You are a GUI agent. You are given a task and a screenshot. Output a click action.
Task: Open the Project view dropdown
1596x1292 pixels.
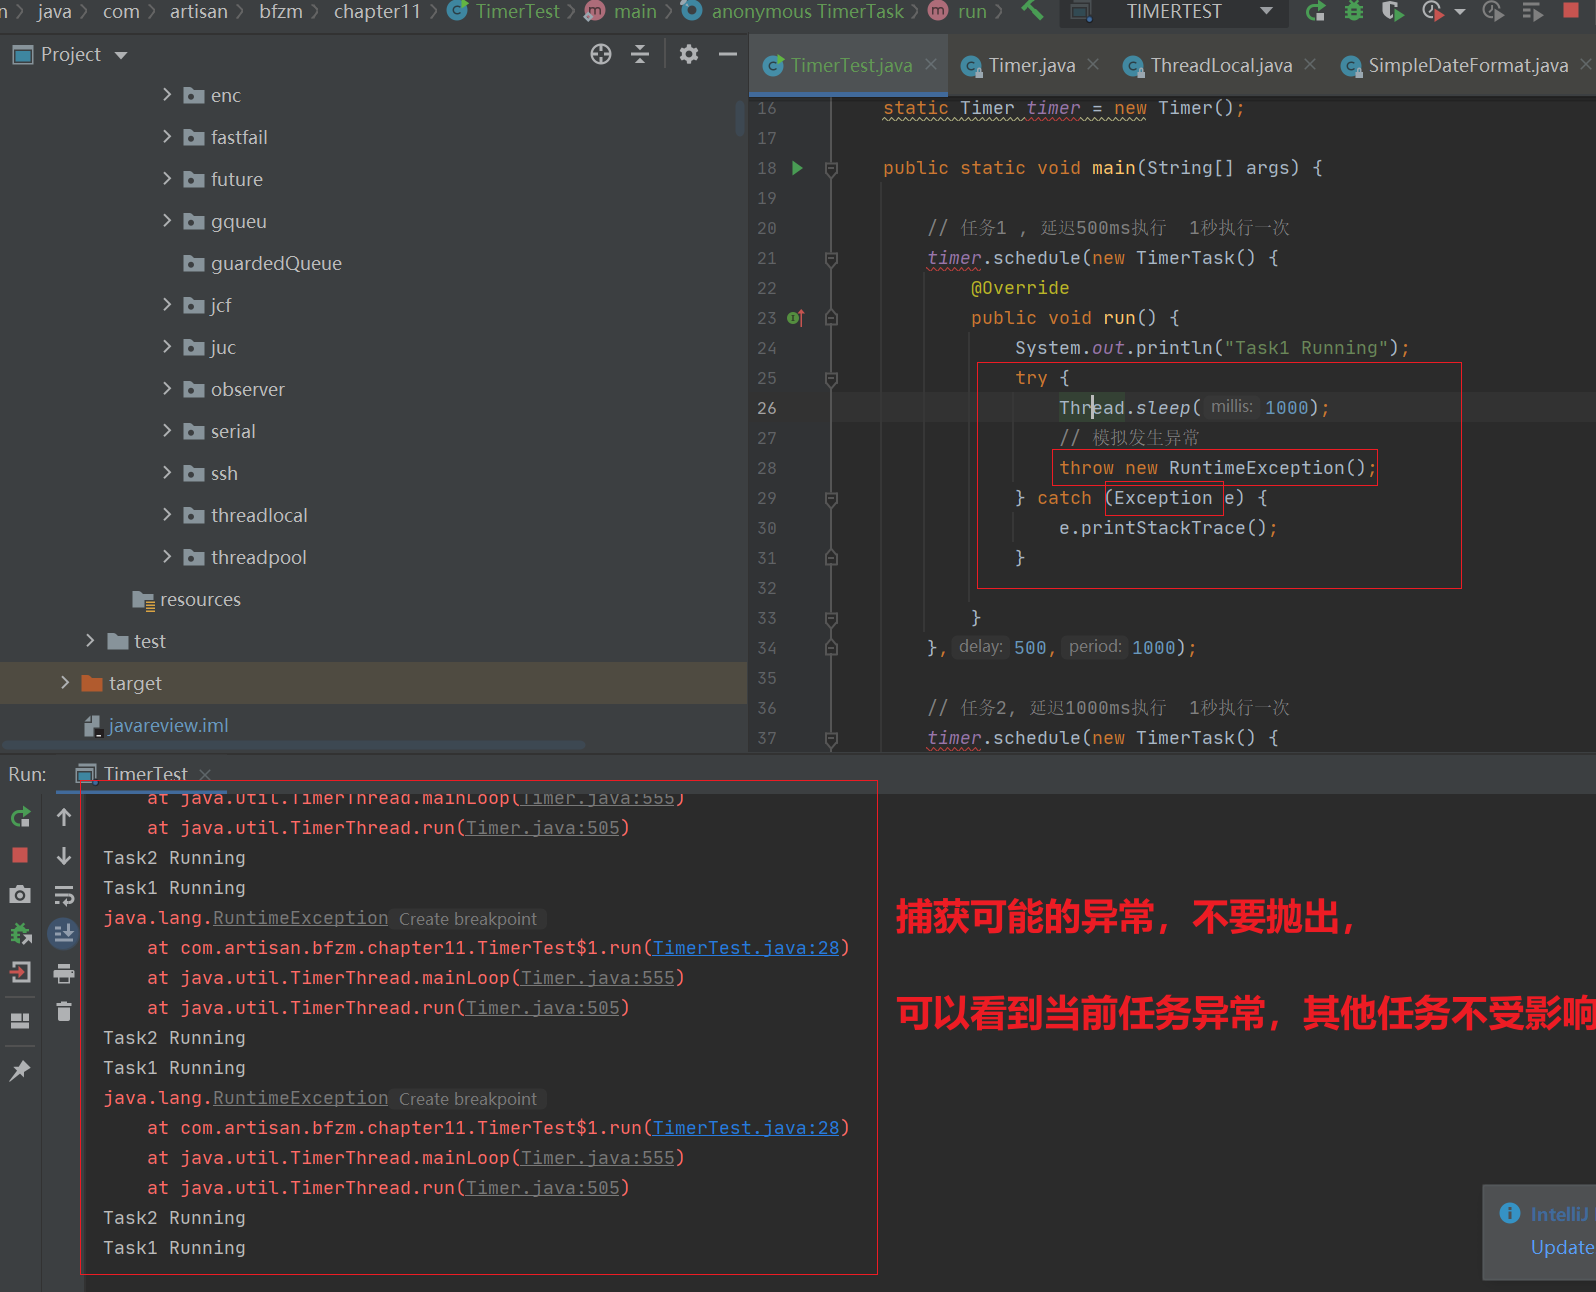click(121, 55)
